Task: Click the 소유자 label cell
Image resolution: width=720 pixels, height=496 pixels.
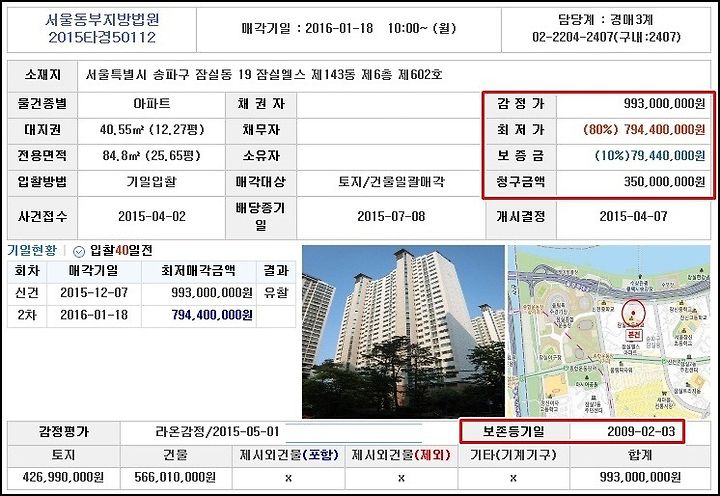Action: 261,156
